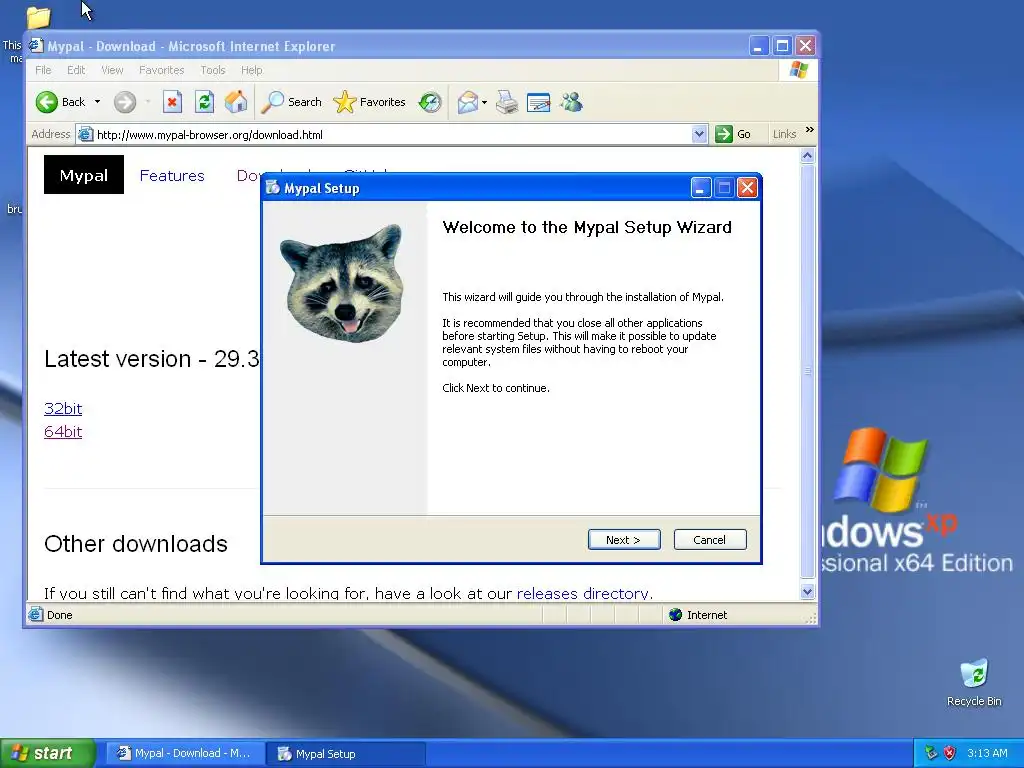Click the 3:13 AM system clock
1024x768 pixels.
point(987,753)
